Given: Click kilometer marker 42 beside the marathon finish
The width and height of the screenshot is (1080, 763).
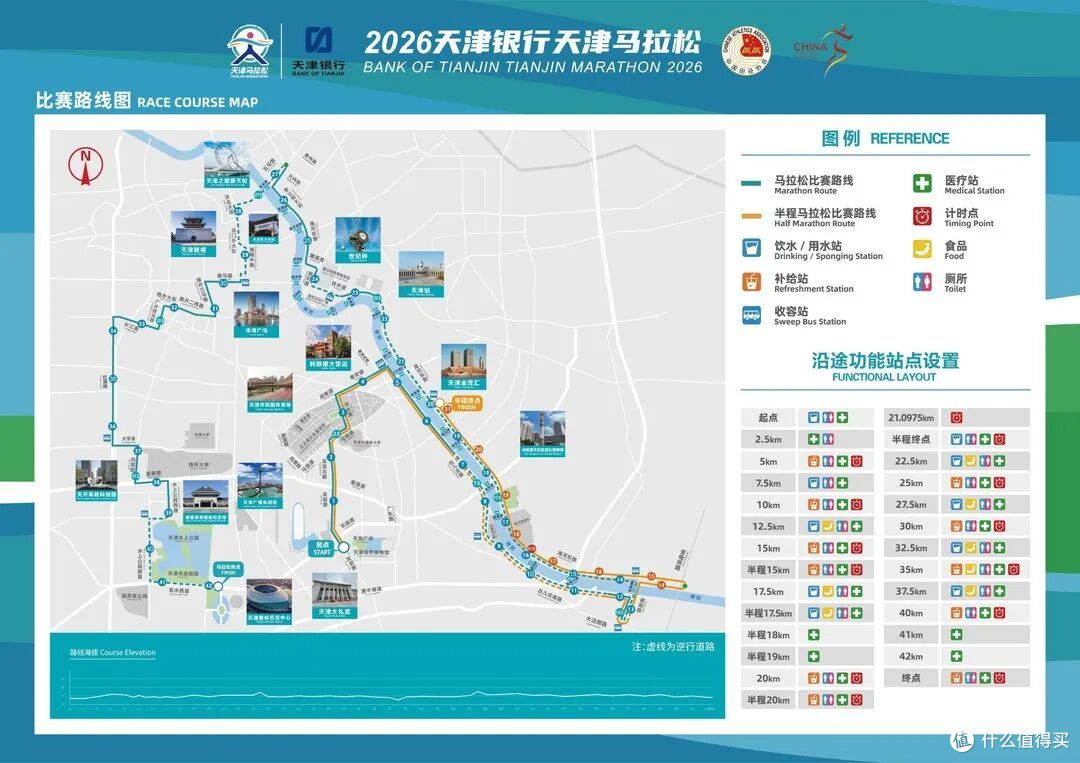Looking at the screenshot, I should pos(209,585).
